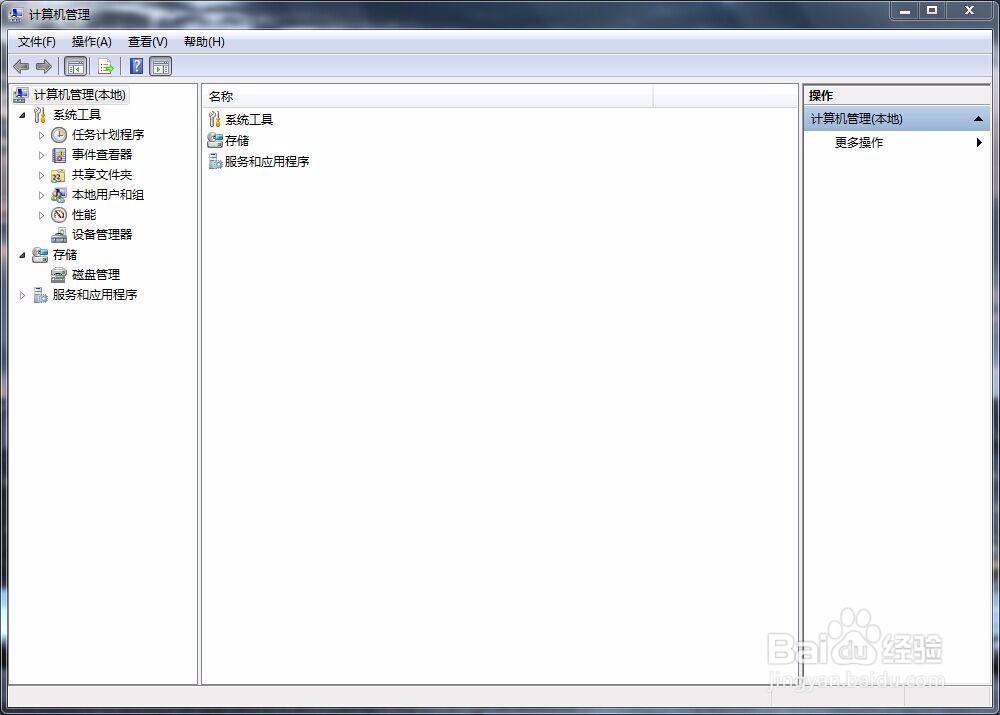Toggle the show/hide action pane icon
The image size is (1000, 715).
point(161,66)
